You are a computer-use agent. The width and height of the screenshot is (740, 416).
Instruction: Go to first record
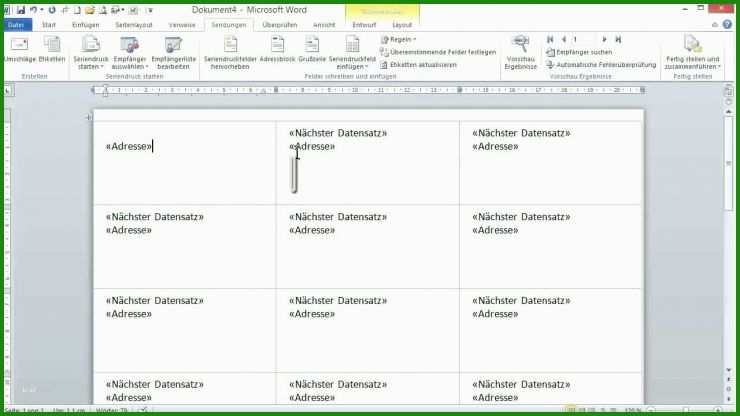[550, 40]
